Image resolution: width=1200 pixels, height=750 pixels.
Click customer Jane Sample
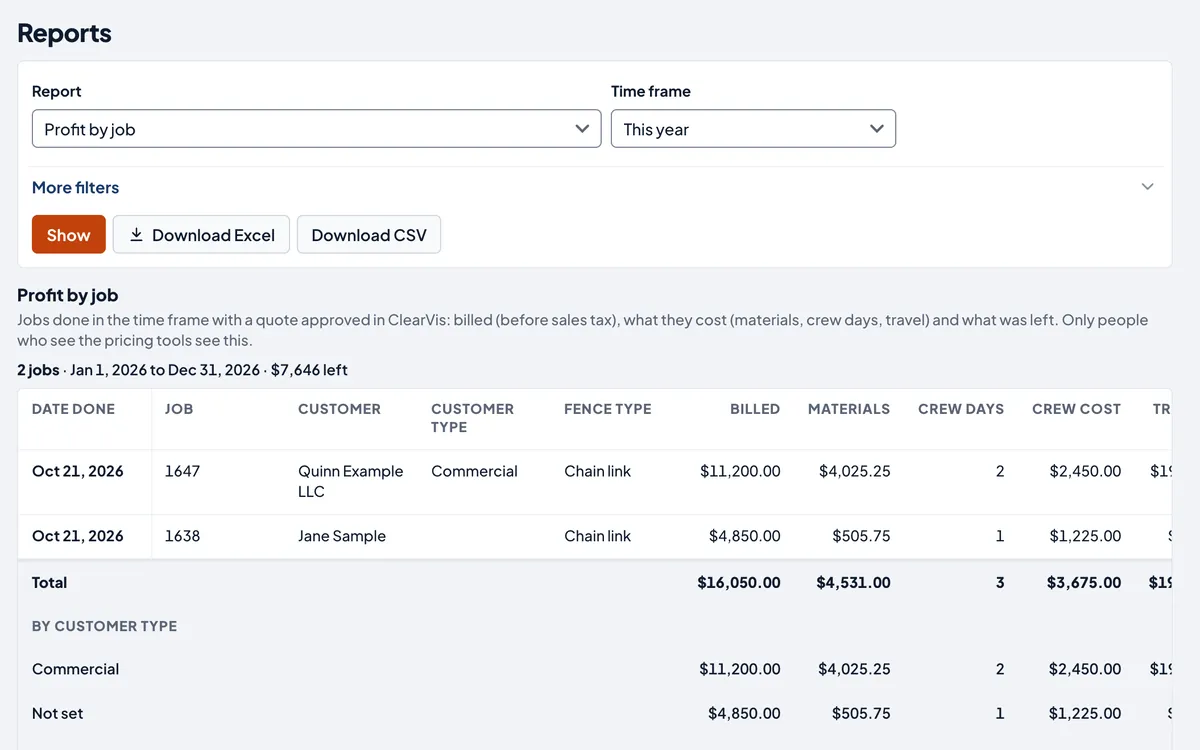342,536
